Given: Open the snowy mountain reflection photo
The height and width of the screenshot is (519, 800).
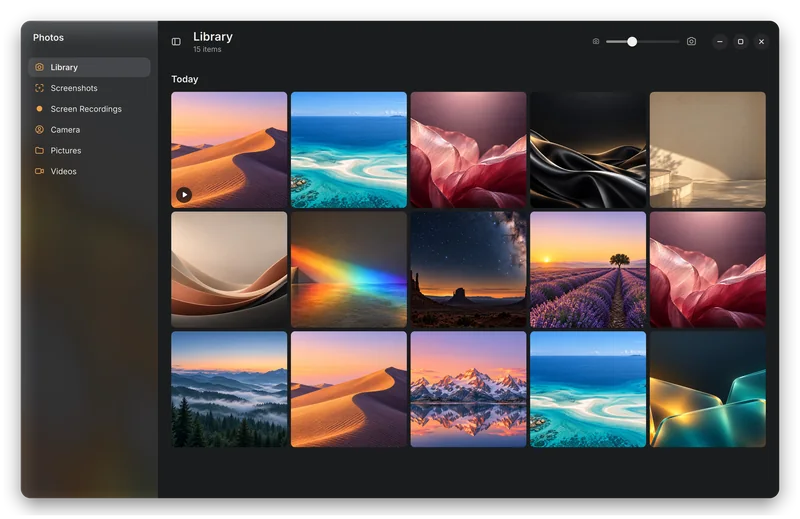Looking at the screenshot, I should (x=468, y=389).
